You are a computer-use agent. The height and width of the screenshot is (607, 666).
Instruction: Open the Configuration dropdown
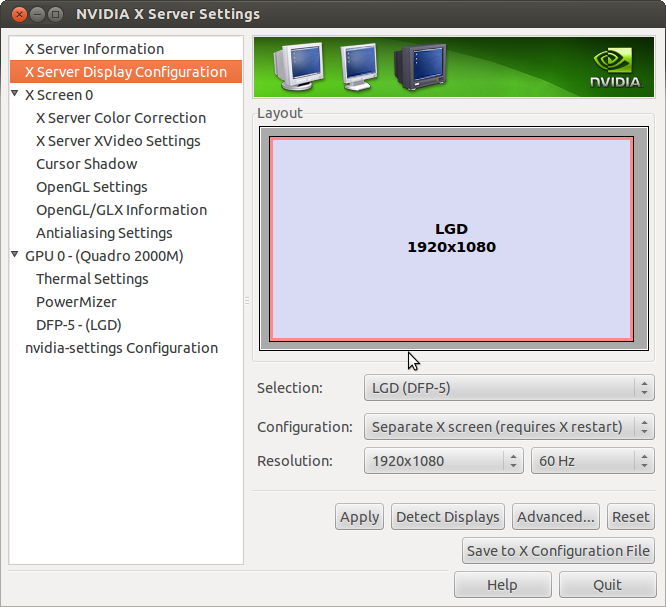coord(509,426)
